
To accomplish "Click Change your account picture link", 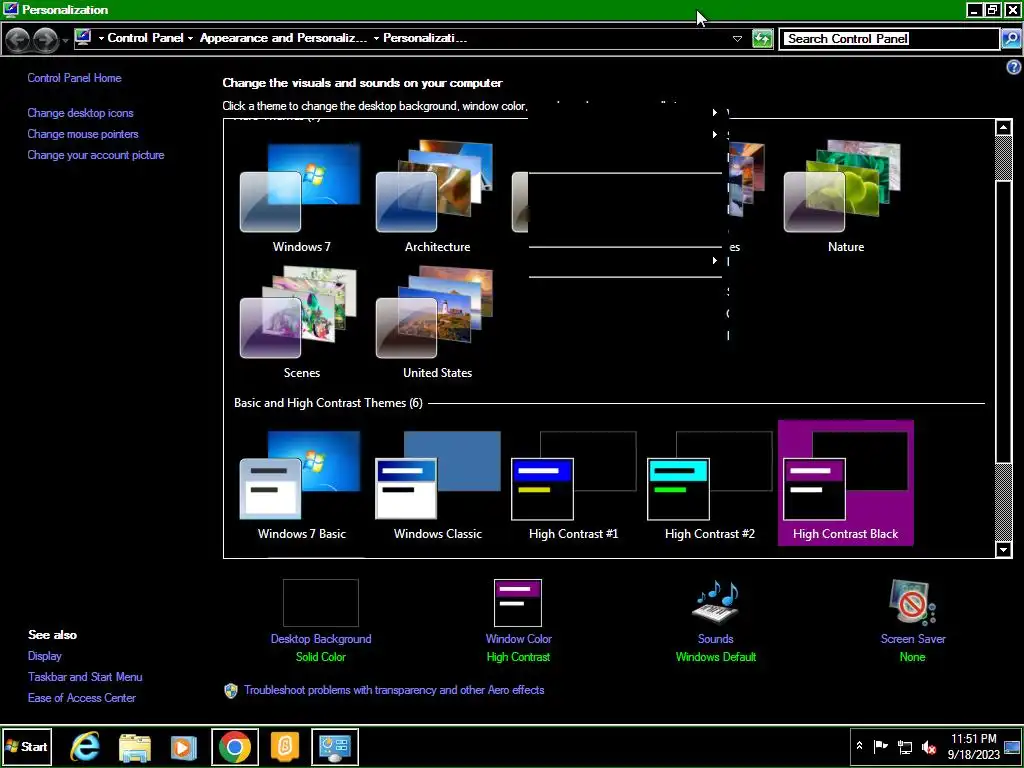I will 96,155.
